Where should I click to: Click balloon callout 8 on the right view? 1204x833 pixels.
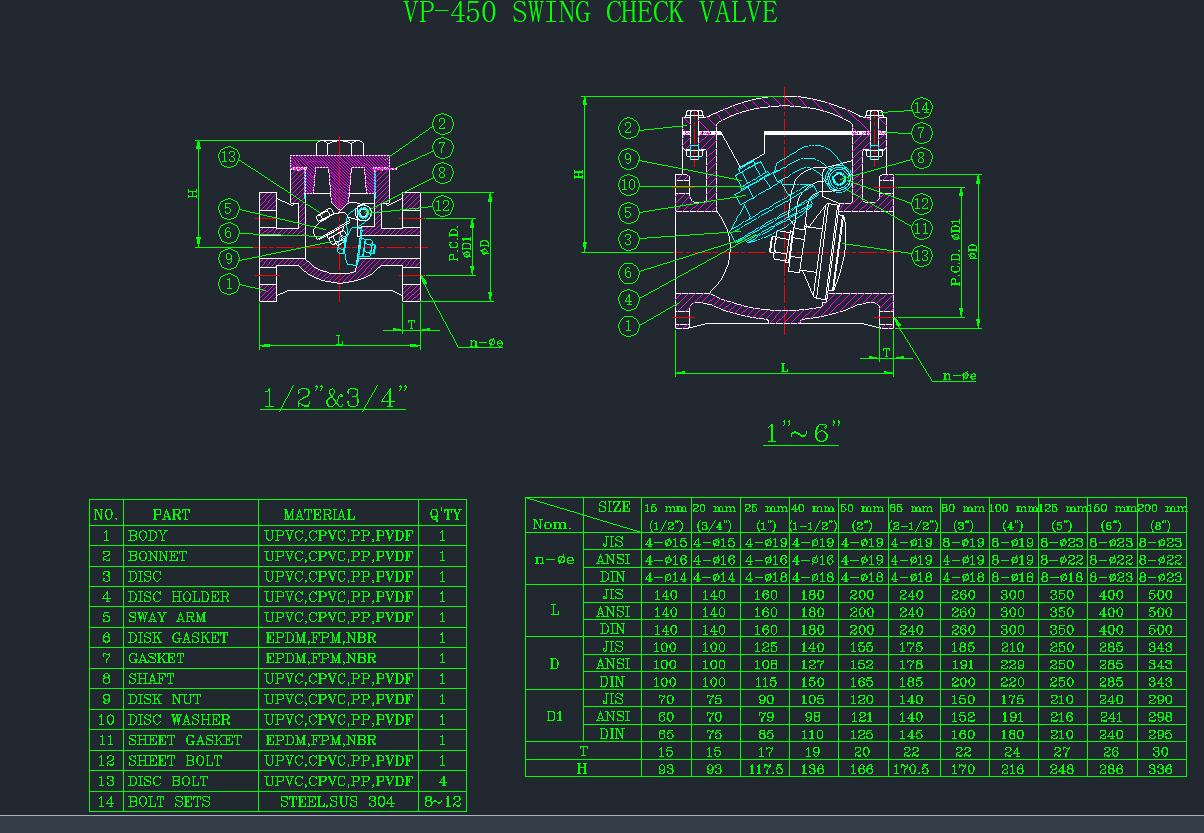pos(920,158)
